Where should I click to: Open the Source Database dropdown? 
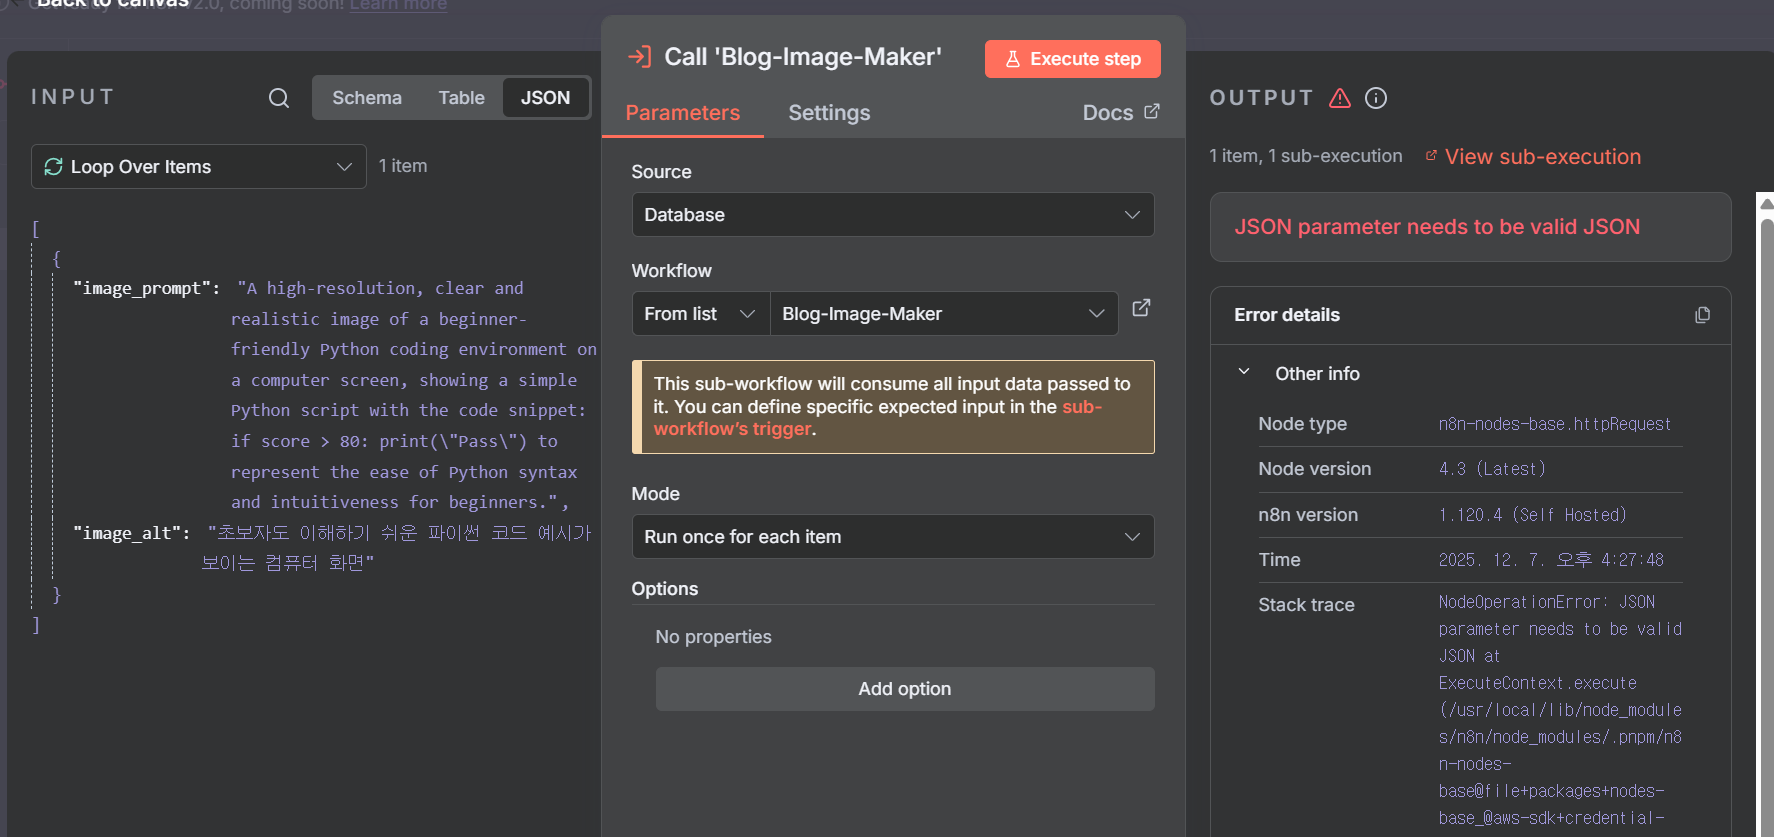[892, 215]
